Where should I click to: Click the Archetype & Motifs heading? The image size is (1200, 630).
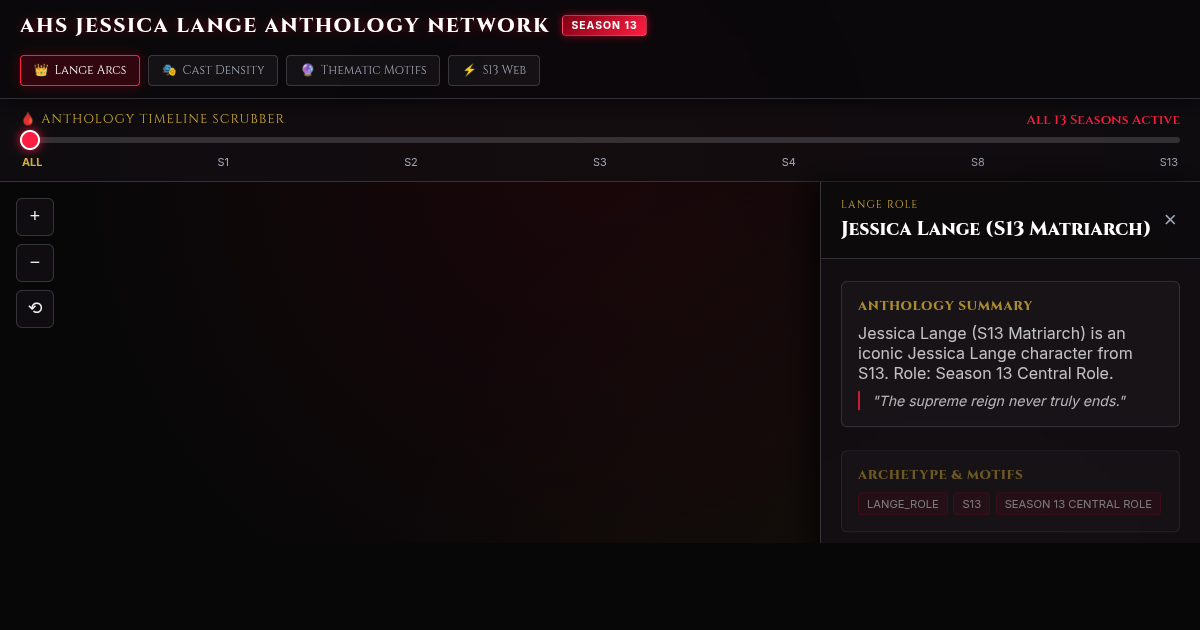pos(940,475)
